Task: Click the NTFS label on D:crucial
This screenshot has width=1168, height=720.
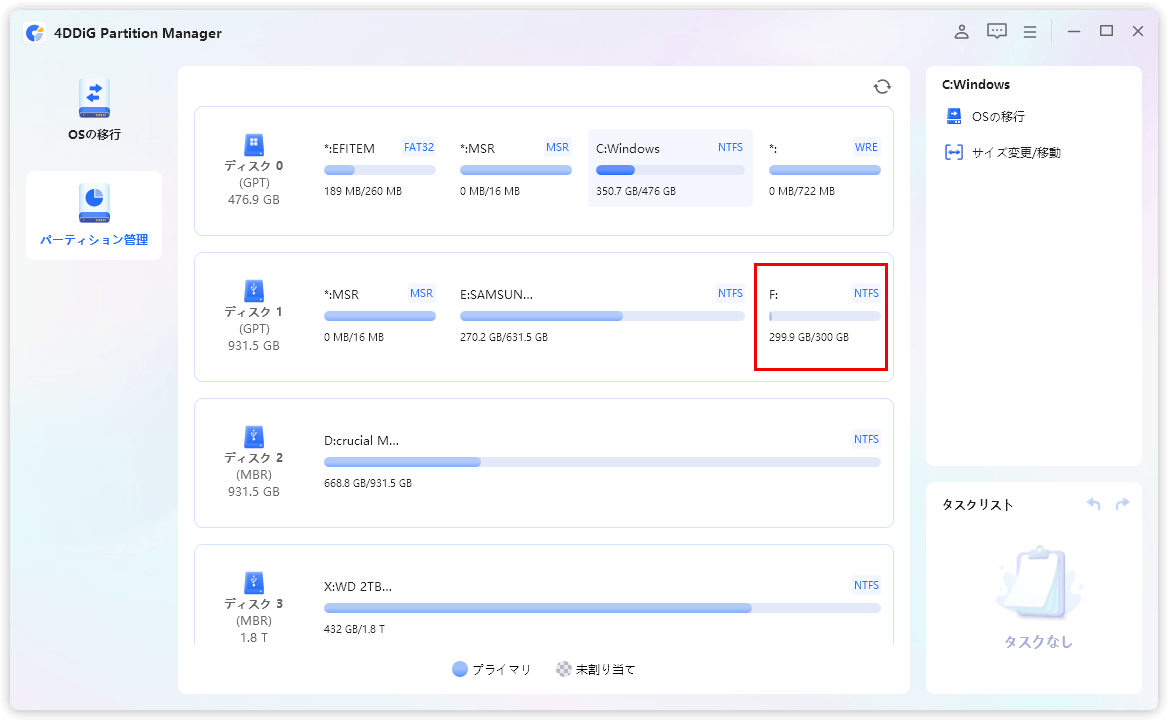Action: click(x=866, y=439)
